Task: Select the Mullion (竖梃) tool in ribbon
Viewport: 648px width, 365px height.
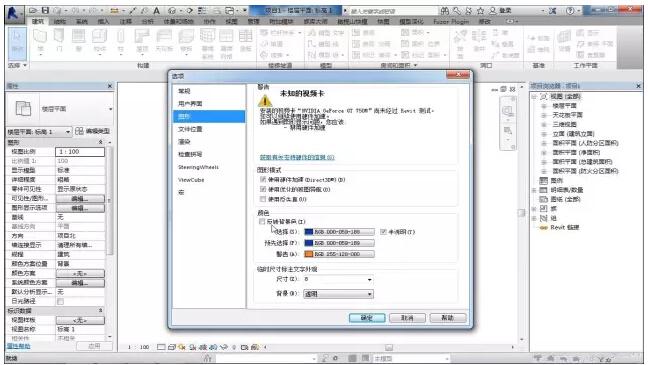Action: pyautogui.click(x=245, y=41)
